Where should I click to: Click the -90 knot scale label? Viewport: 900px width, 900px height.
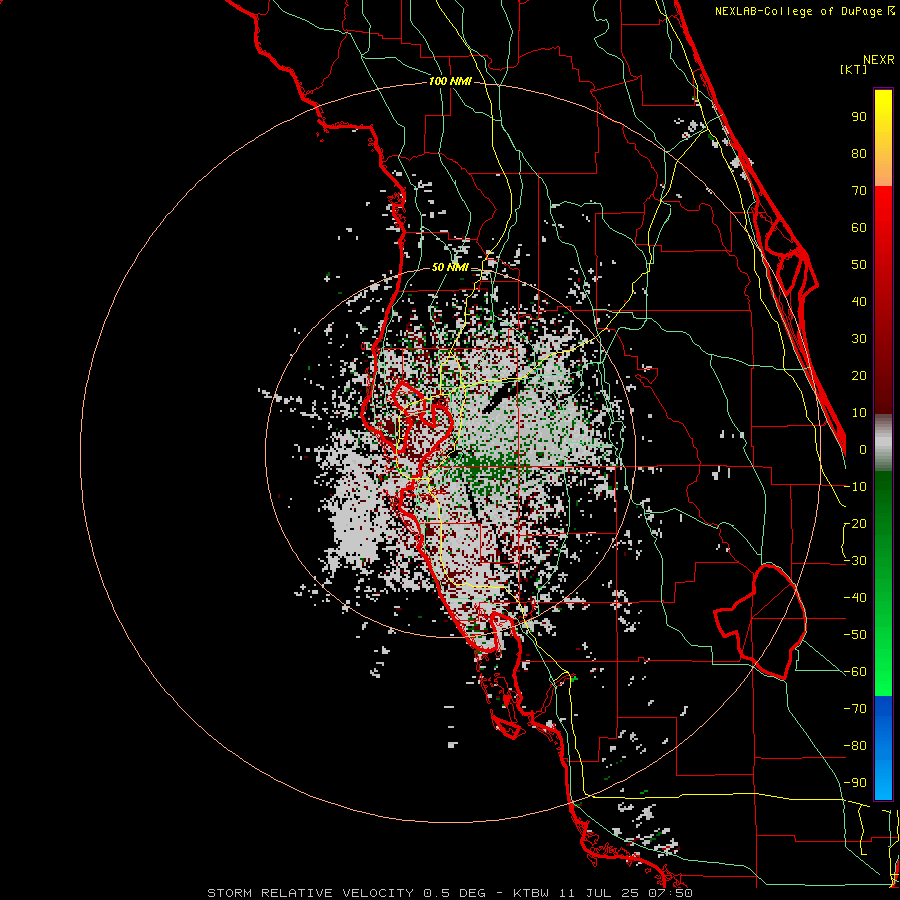click(x=855, y=783)
